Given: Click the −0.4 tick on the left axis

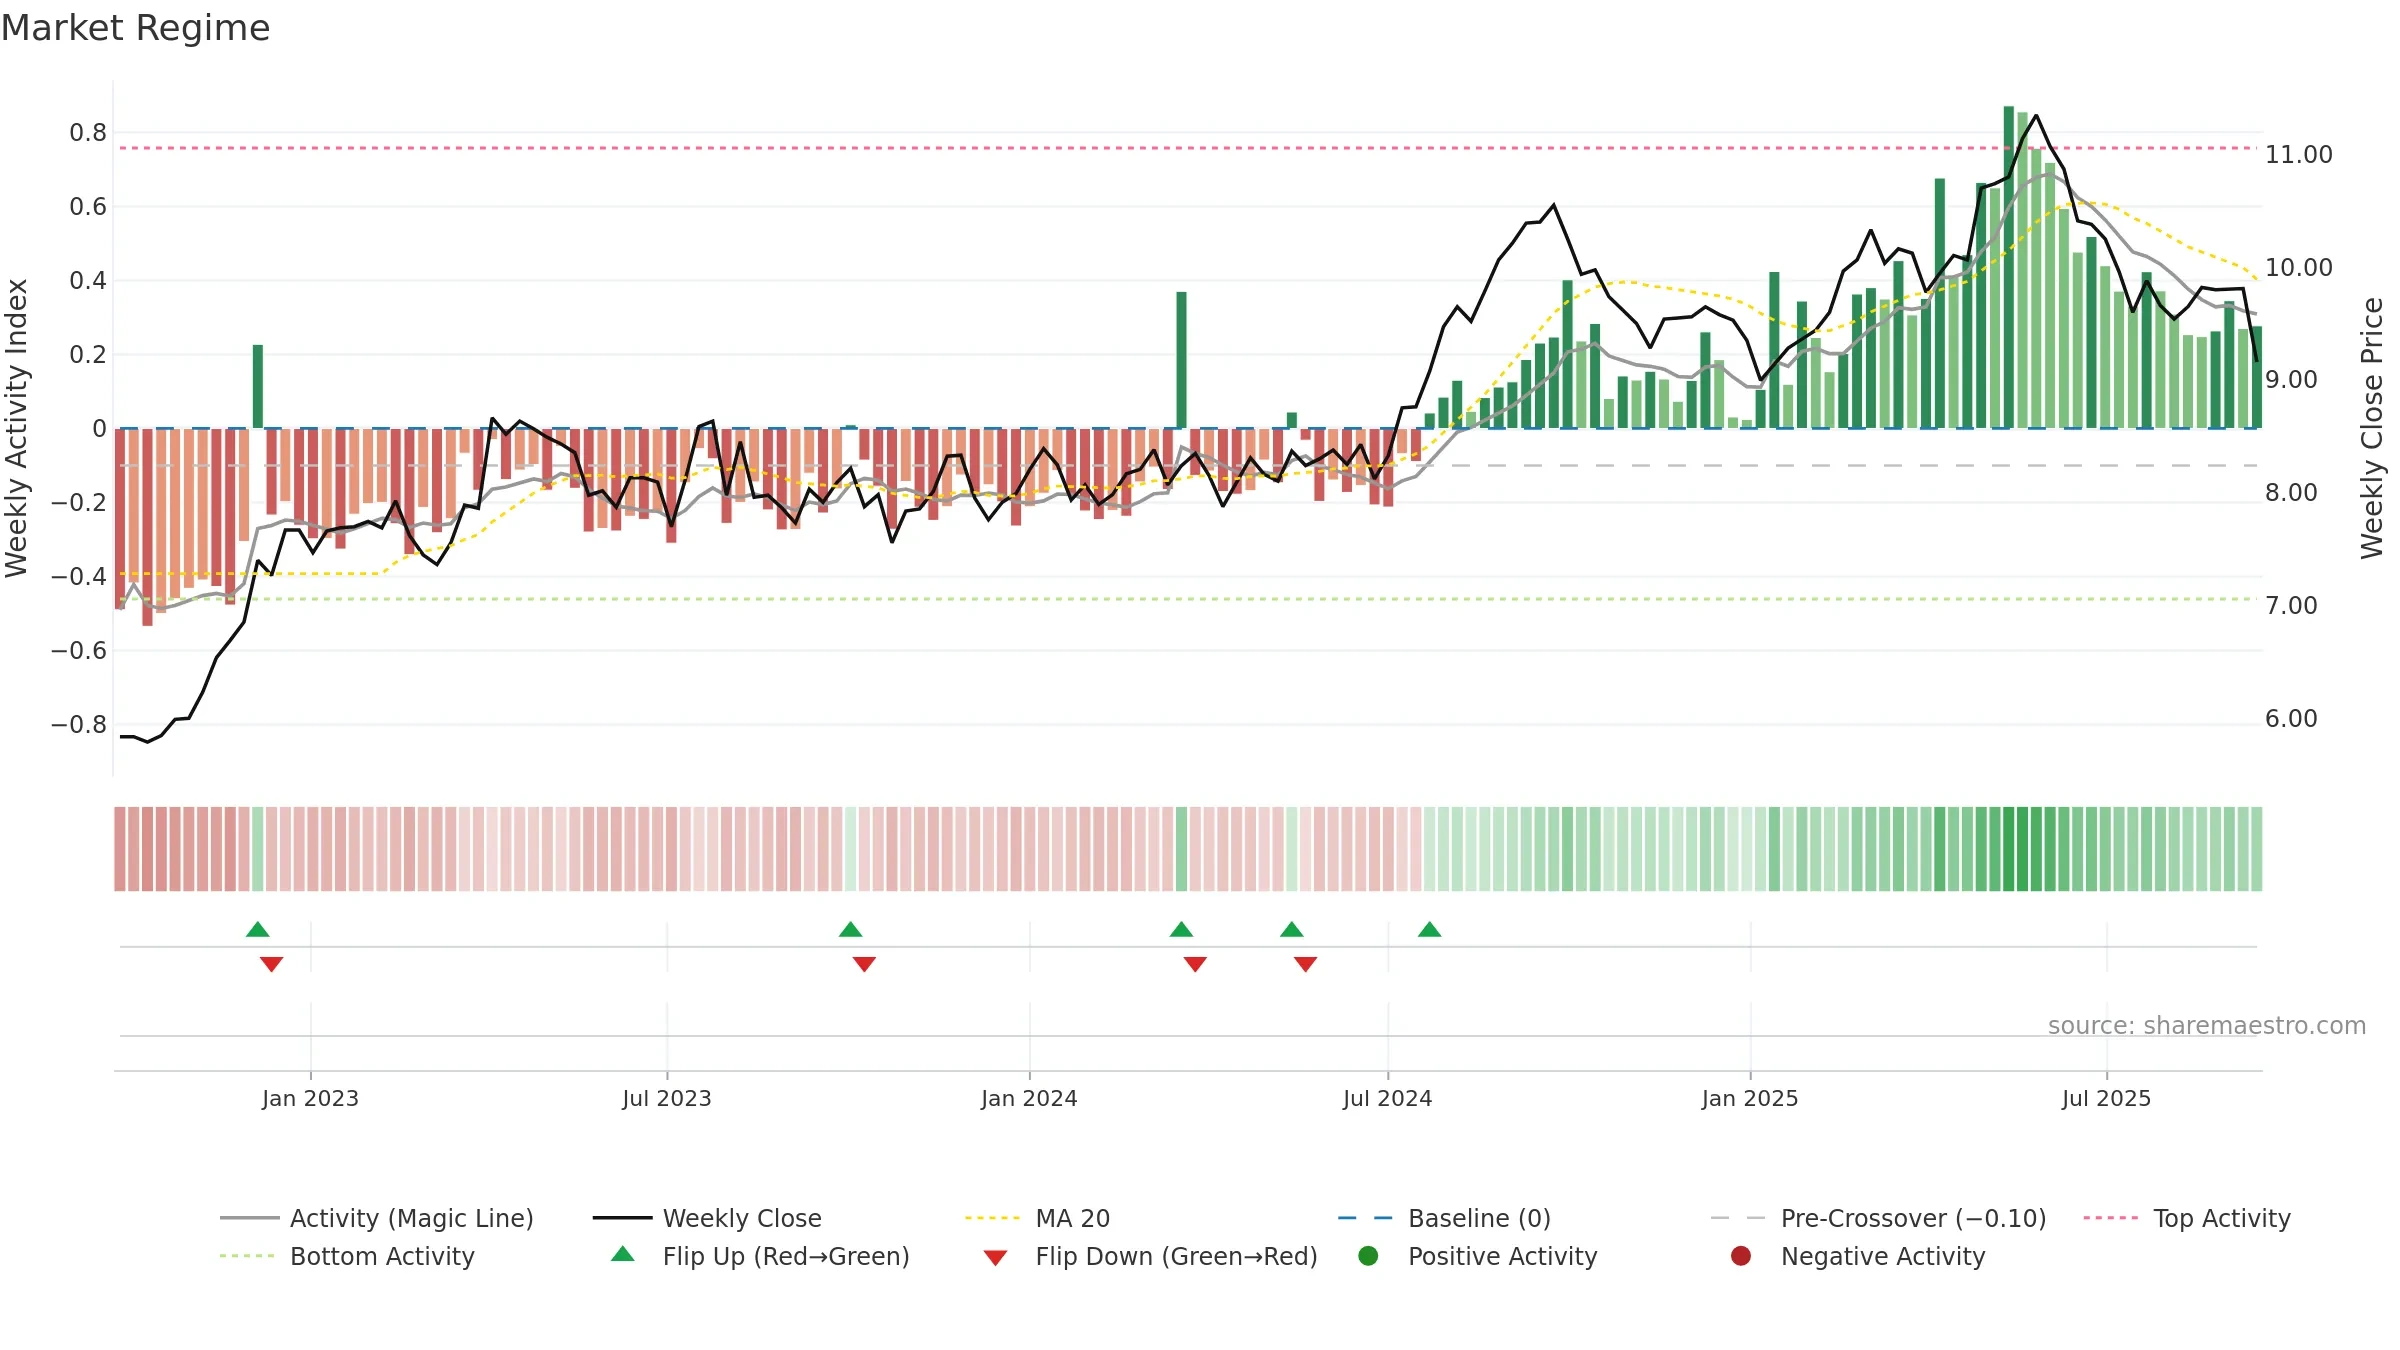Looking at the screenshot, I should 79,577.
